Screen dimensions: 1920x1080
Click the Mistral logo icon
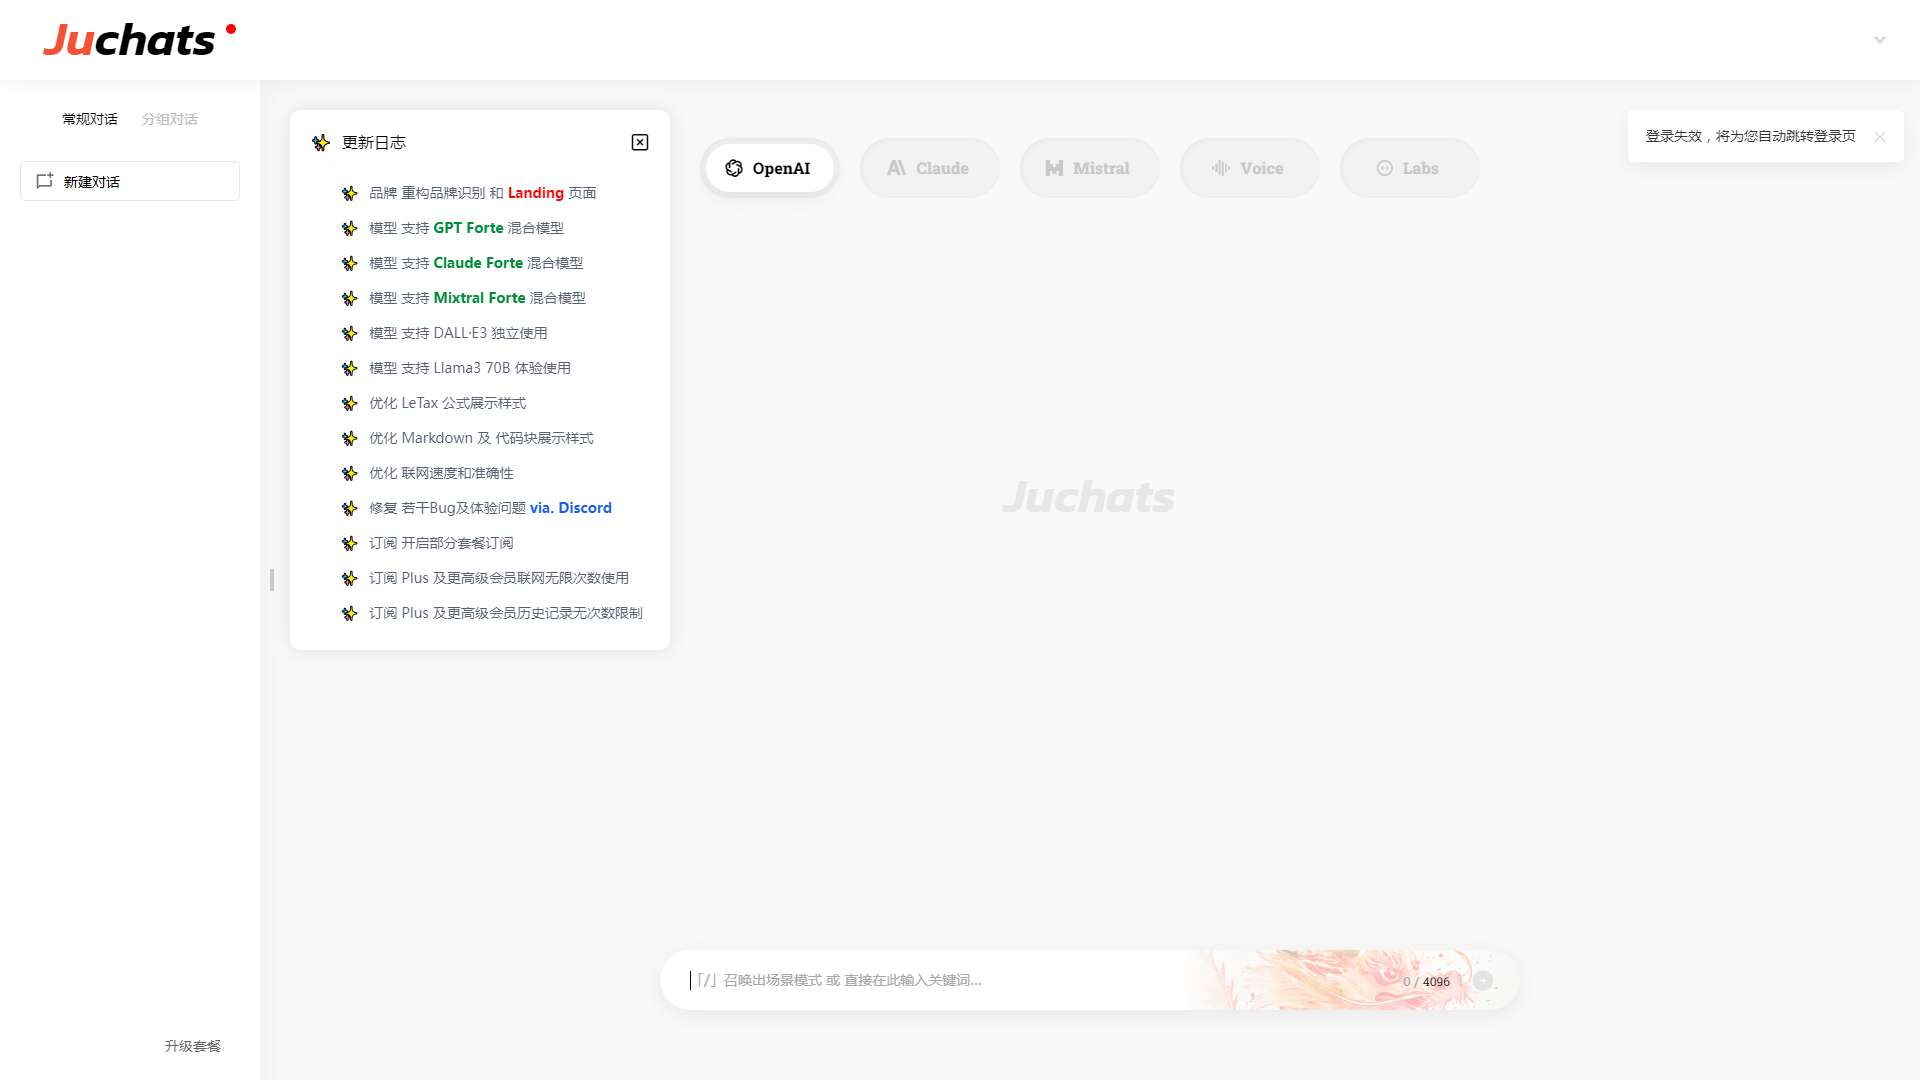click(x=1054, y=168)
